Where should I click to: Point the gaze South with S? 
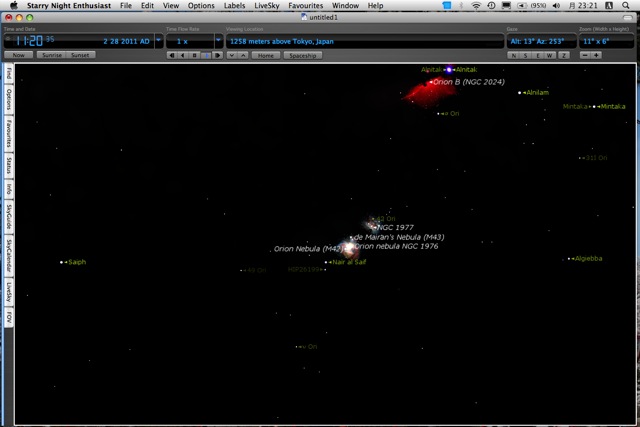(525, 56)
